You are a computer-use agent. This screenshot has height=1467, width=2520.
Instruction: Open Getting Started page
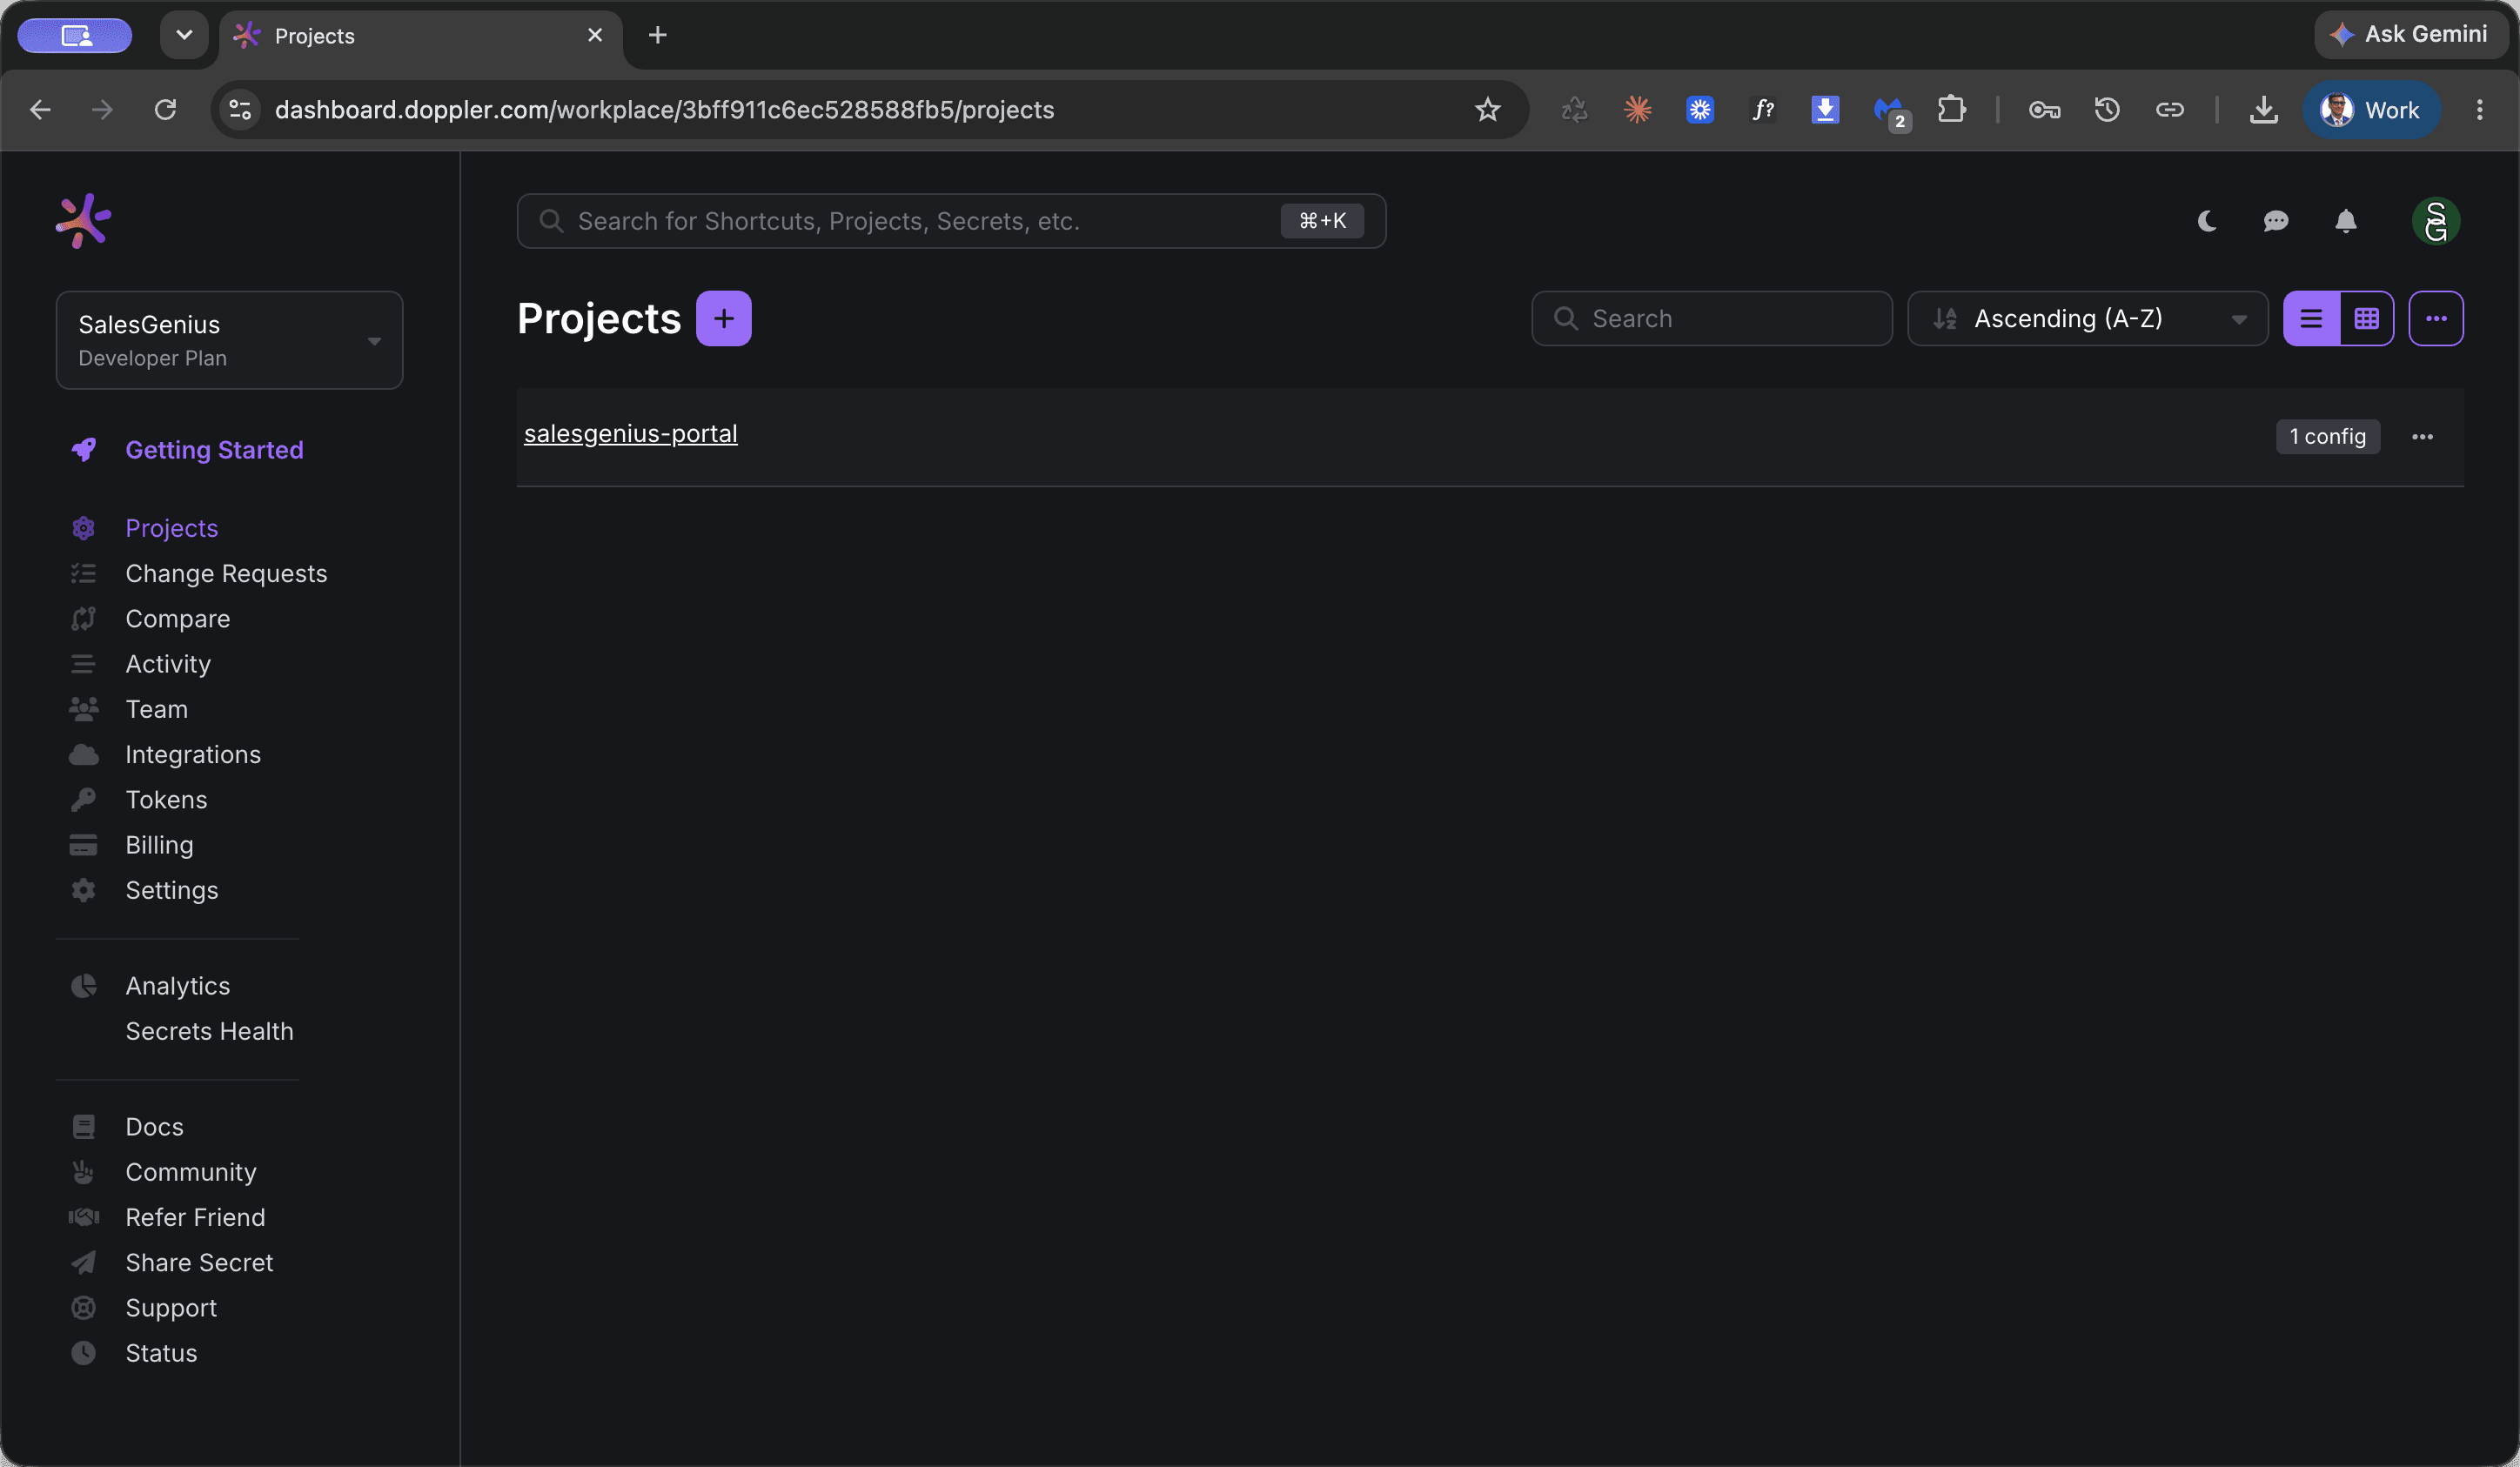tap(214, 450)
